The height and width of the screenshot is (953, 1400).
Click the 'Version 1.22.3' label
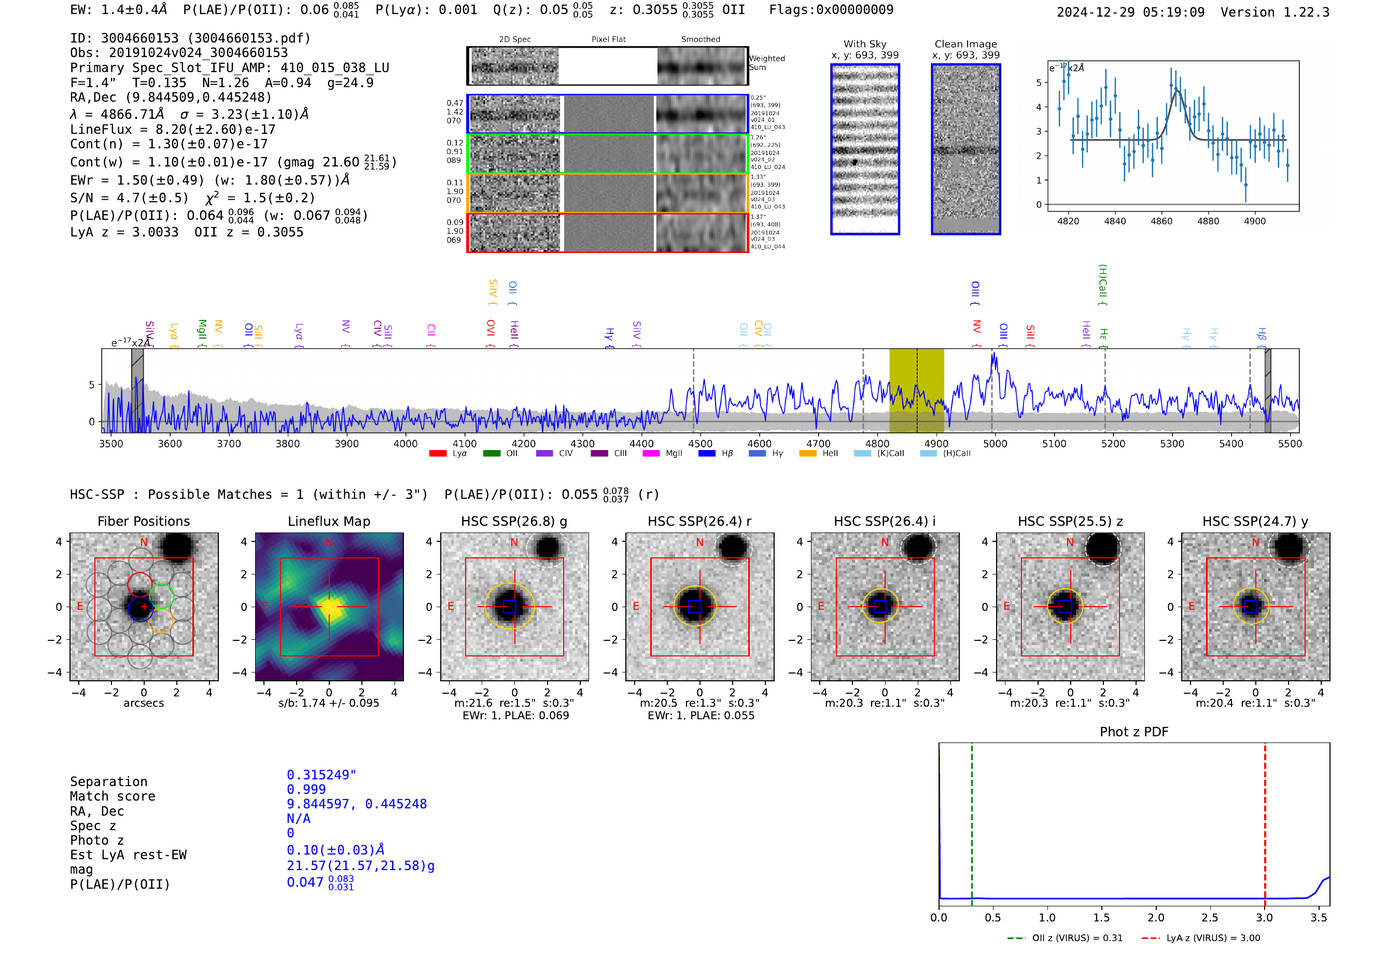1275,12
